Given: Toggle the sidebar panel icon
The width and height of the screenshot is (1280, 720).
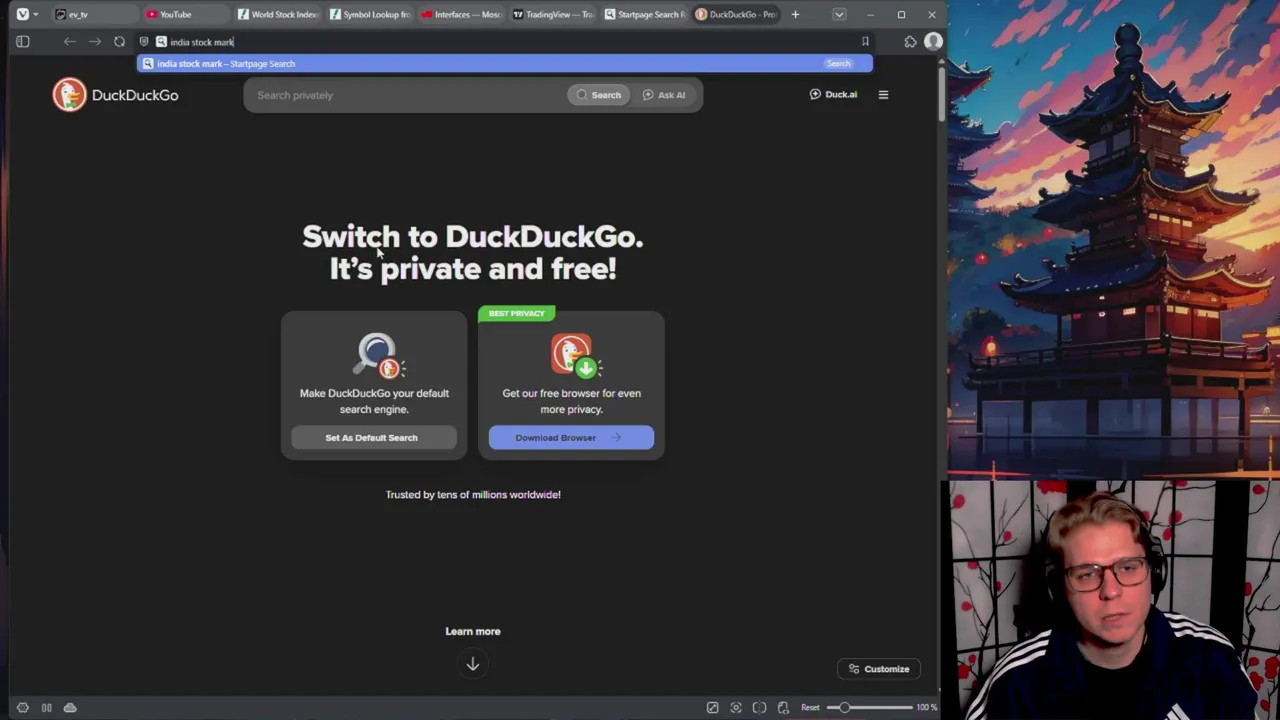Looking at the screenshot, I should tap(23, 42).
